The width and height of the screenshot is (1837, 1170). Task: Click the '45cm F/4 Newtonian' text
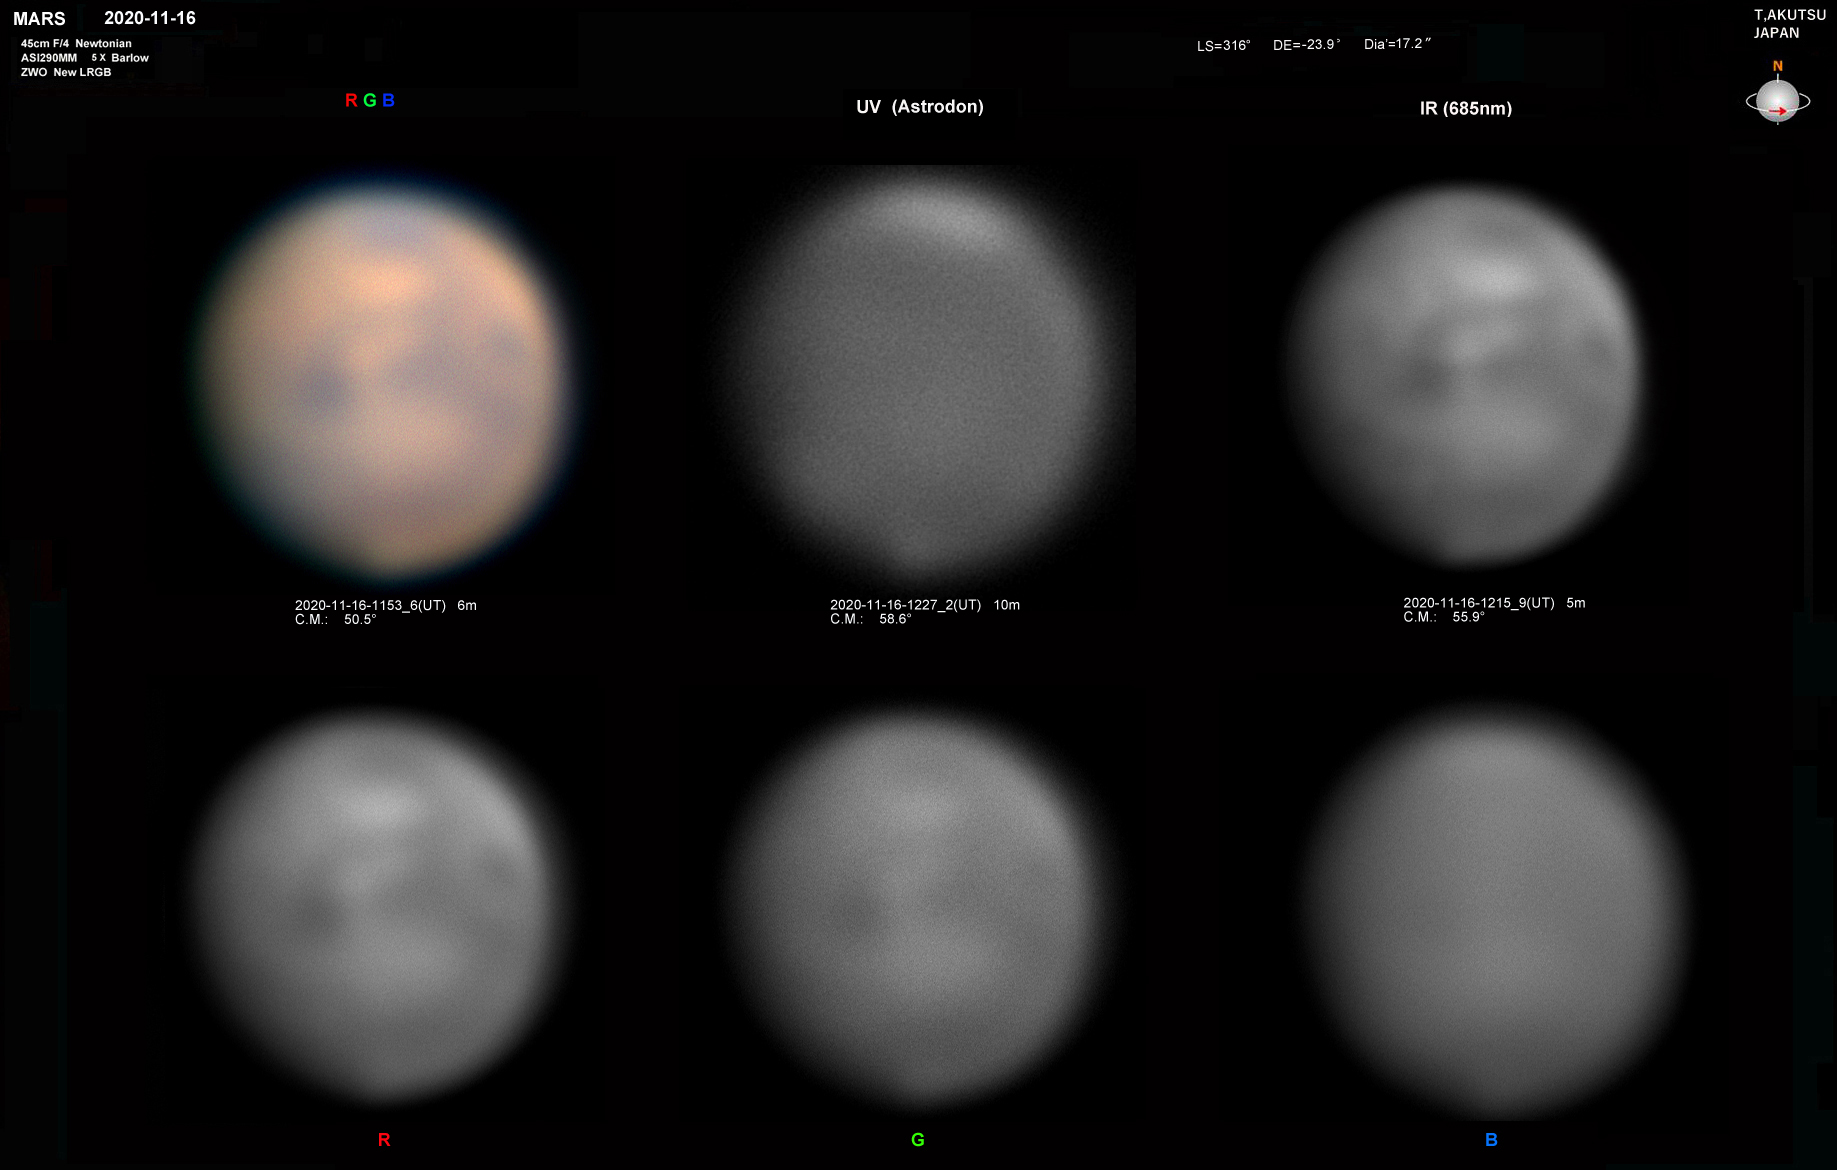pos(76,43)
